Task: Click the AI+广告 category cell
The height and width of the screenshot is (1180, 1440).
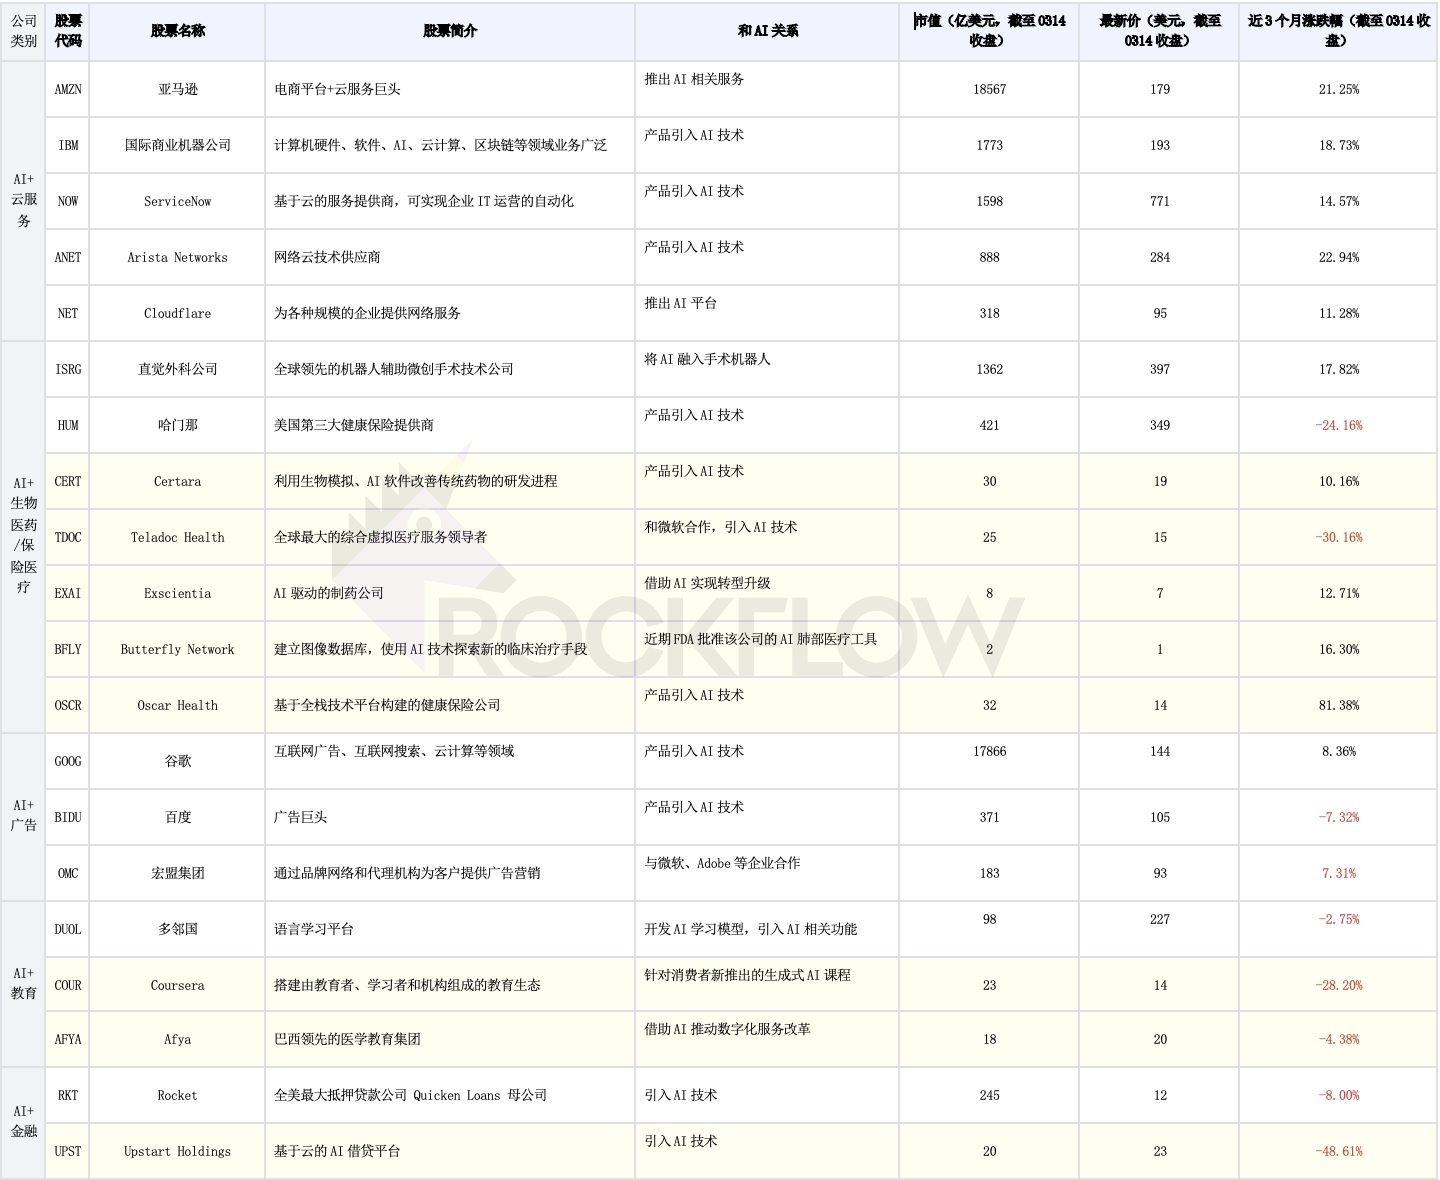Action: (23, 817)
